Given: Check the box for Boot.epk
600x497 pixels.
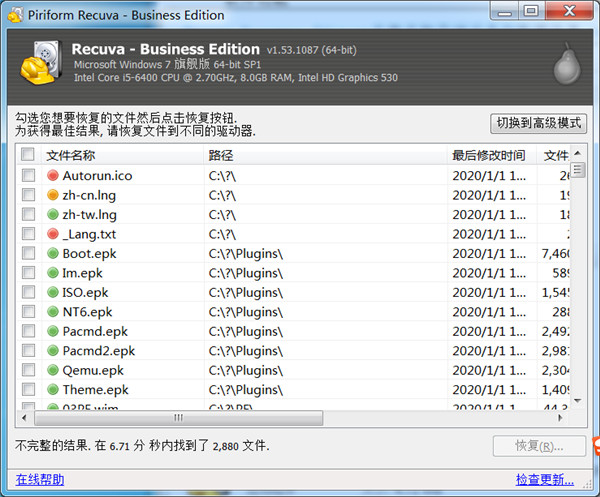Looking at the screenshot, I should (28, 253).
